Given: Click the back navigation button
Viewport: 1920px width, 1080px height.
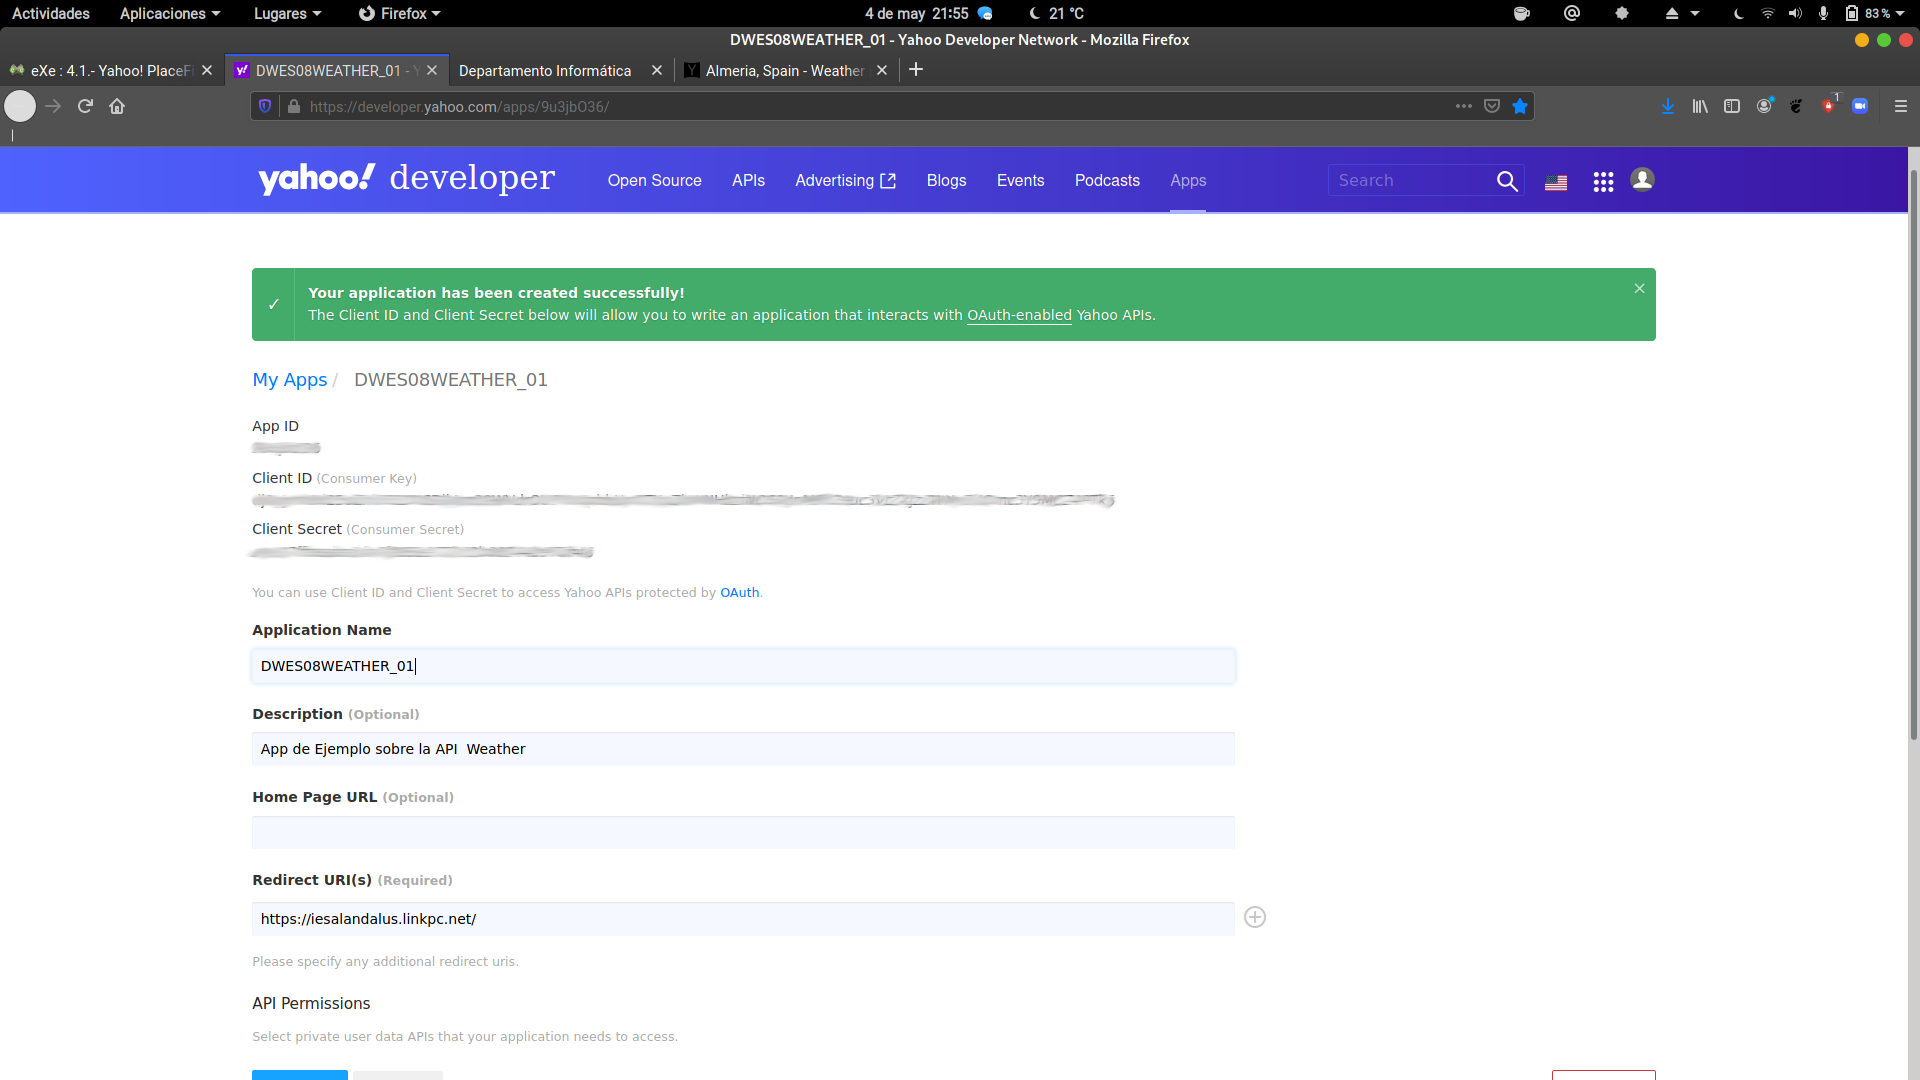Looking at the screenshot, I should (20, 106).
